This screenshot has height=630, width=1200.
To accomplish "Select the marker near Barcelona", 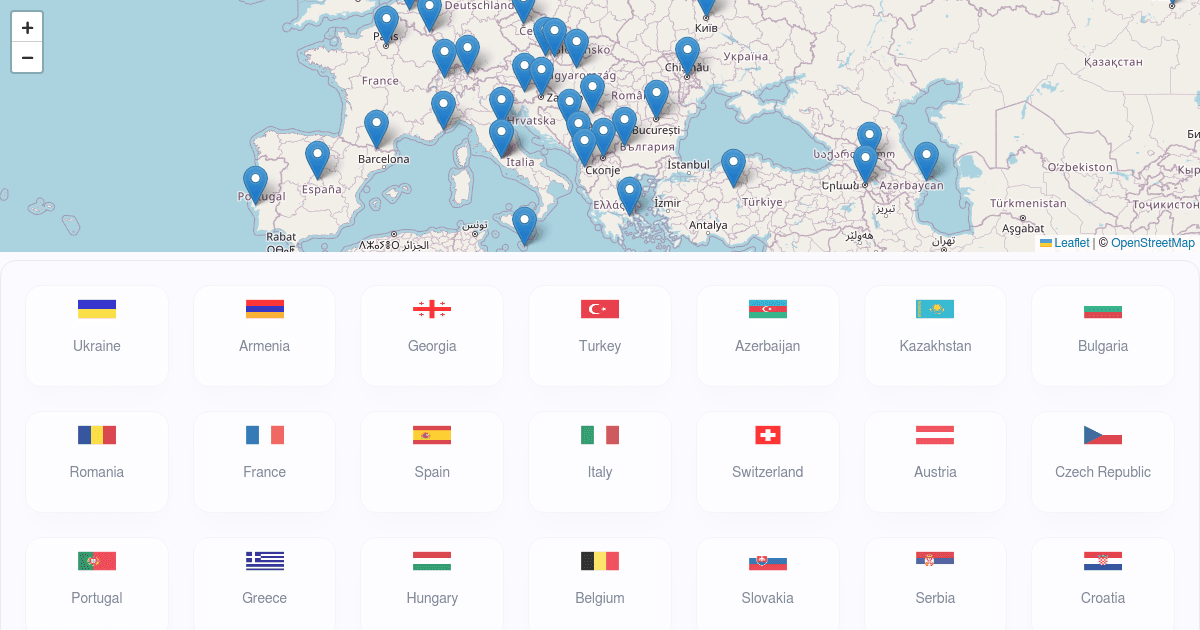I will click(x=376, y=127).
